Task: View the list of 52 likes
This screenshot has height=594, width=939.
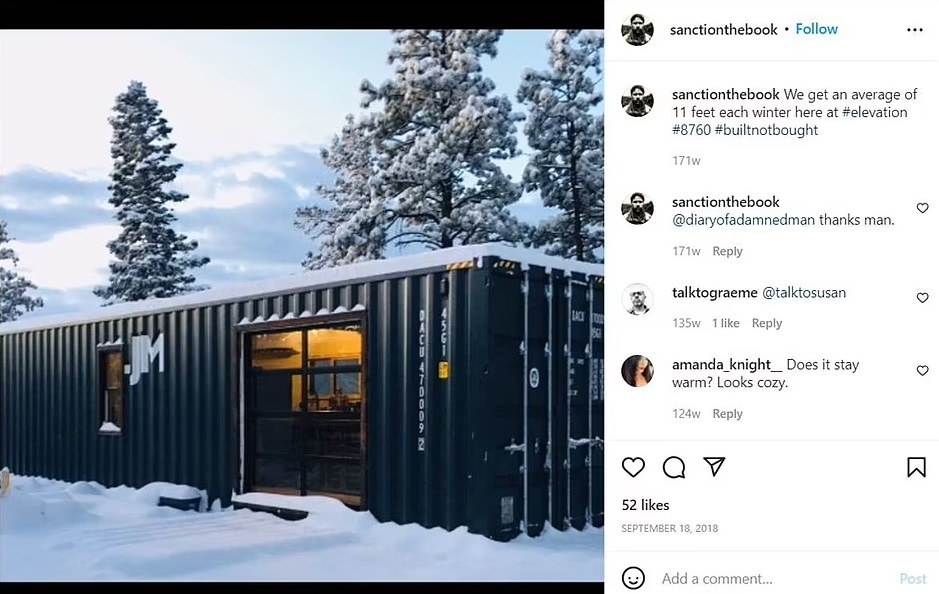Action: tap(645, 505)
